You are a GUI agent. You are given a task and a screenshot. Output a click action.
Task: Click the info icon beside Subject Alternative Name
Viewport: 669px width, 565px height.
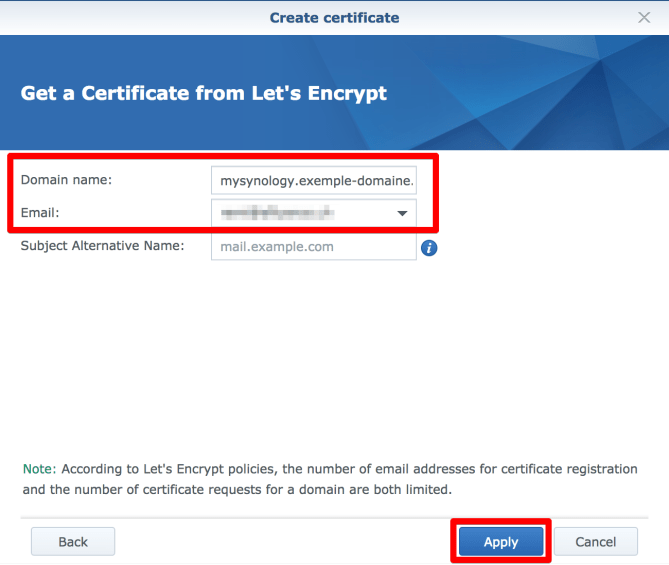[x=429, y=247]
